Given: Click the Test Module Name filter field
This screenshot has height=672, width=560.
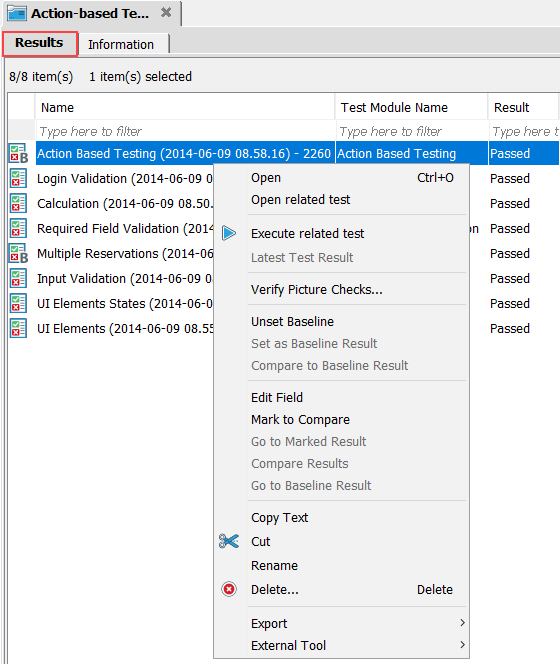Looking at the screenshot, I should pos(412,131).
